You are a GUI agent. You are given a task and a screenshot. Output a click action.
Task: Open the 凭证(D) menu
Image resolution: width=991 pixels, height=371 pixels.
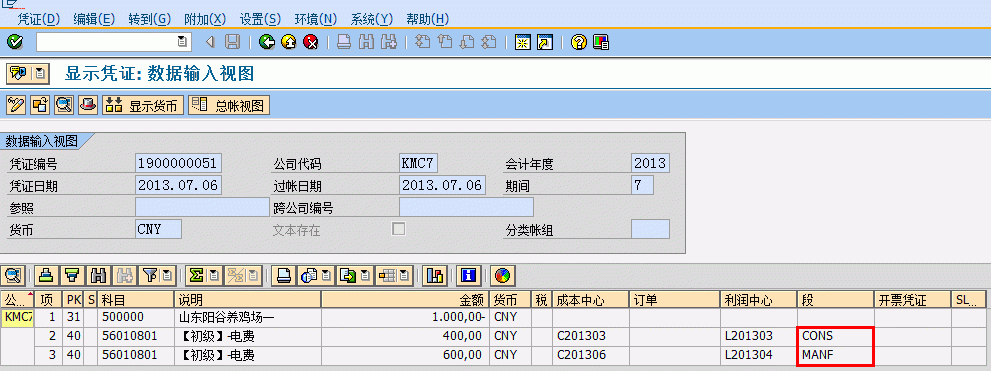[x=39, y=19]
